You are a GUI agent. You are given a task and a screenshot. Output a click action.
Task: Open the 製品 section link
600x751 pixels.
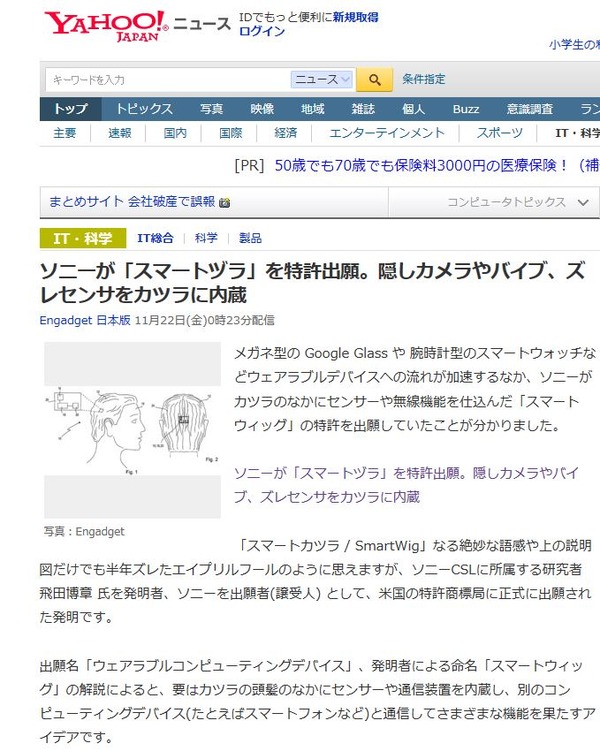[x=250, y=238]
